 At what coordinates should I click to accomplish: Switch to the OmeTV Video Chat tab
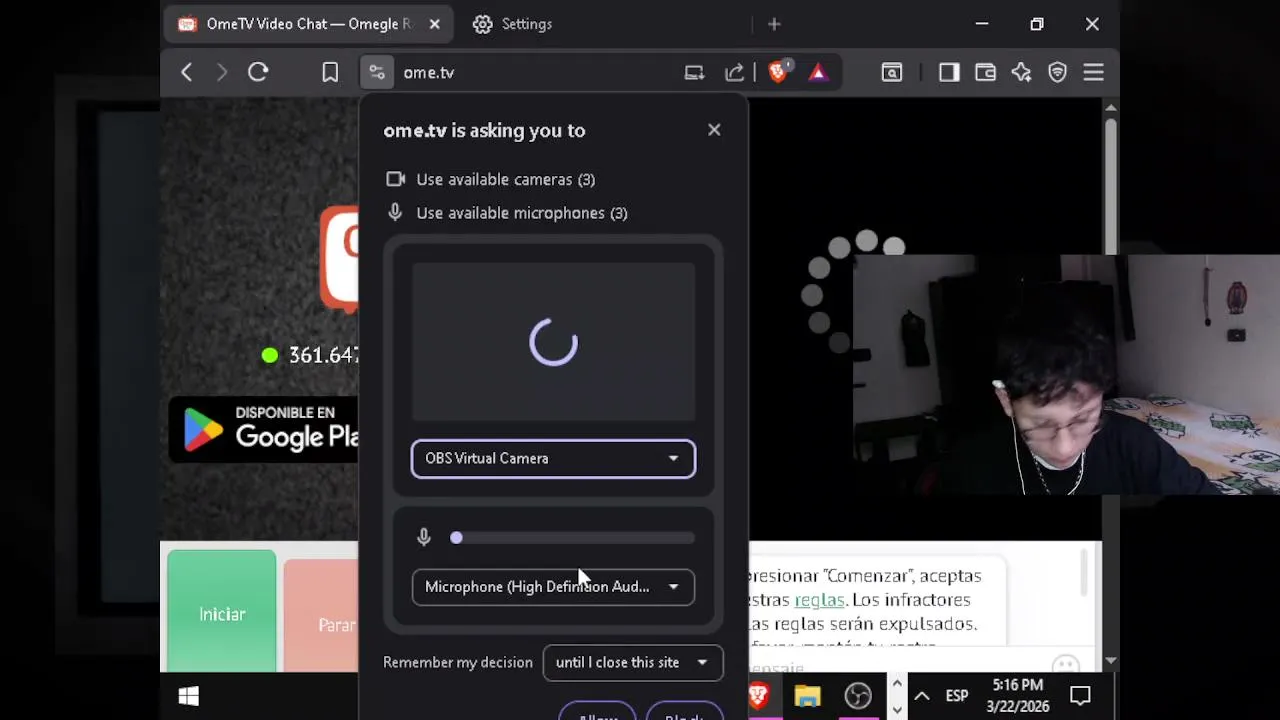309,24
